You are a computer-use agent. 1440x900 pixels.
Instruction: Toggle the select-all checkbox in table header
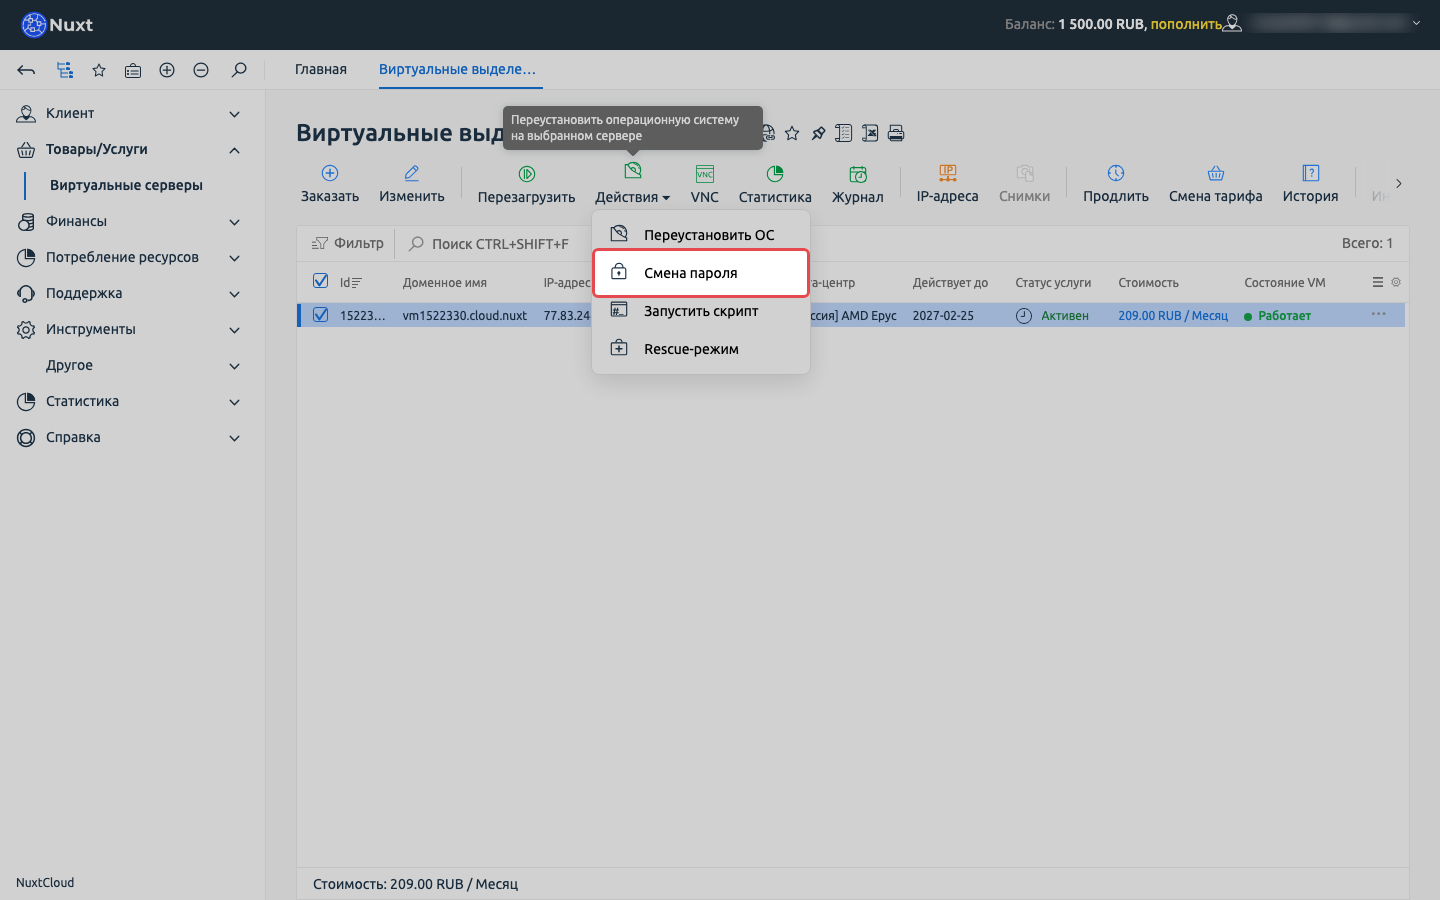point(321,281)
